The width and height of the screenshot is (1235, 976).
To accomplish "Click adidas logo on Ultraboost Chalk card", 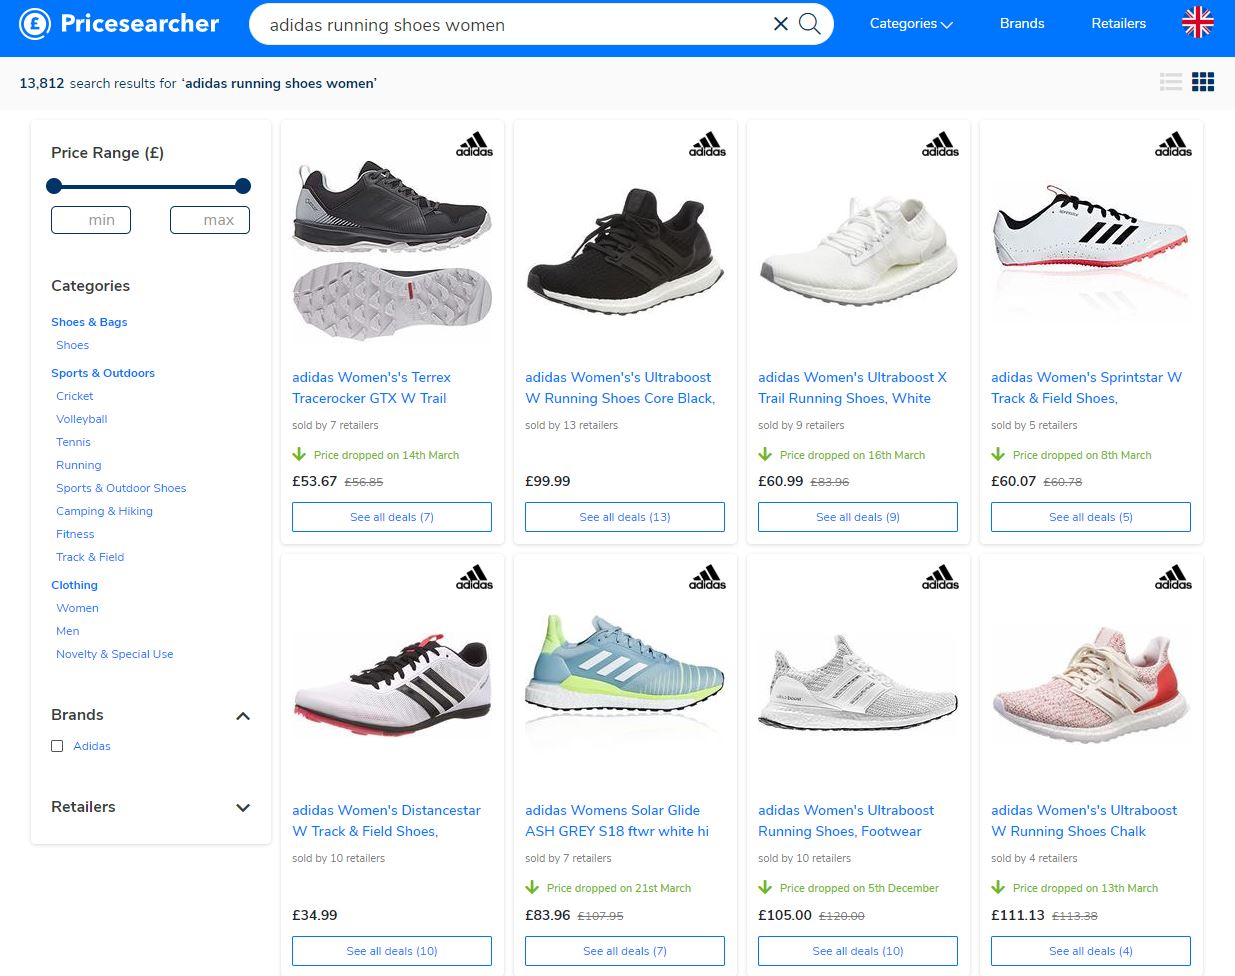I will coord(1173,577).
